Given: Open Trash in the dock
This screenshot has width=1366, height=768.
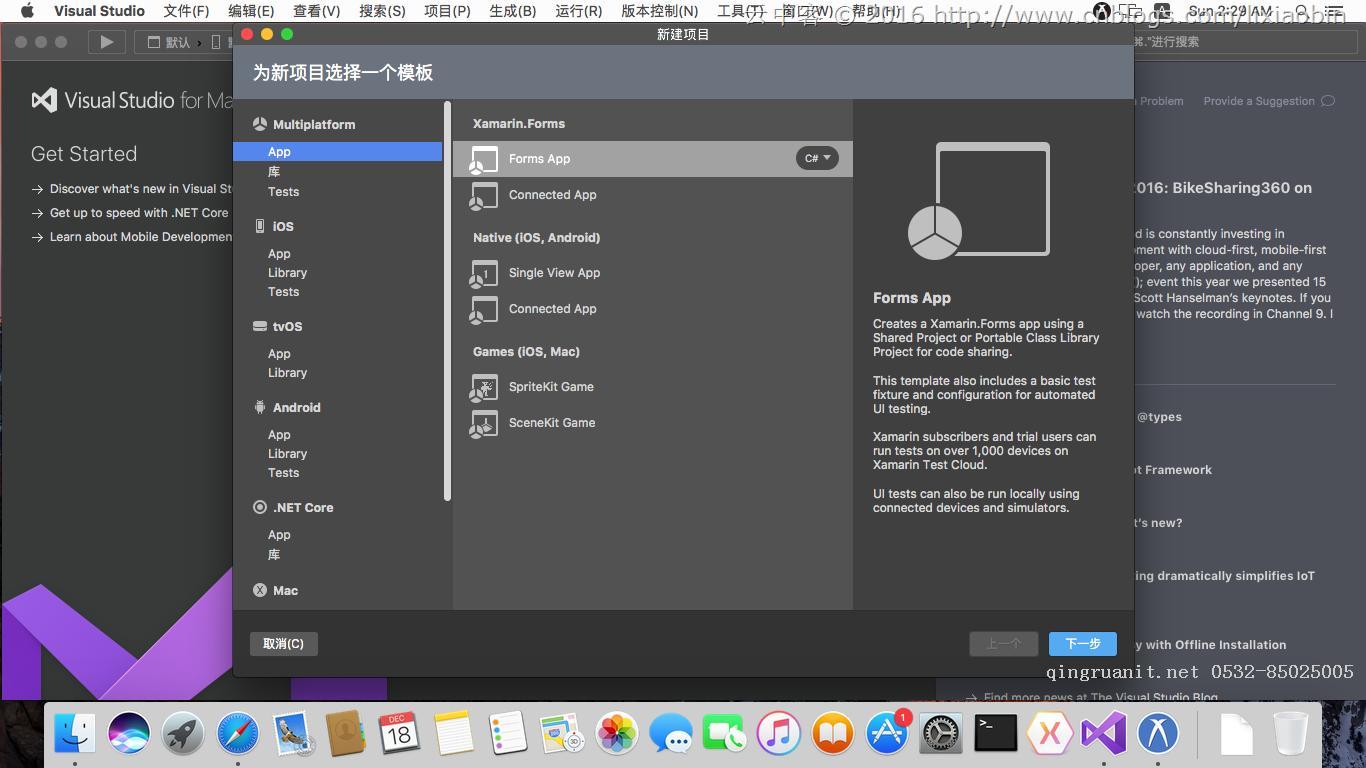Looking at the screenshot, I should (1291, 733).
